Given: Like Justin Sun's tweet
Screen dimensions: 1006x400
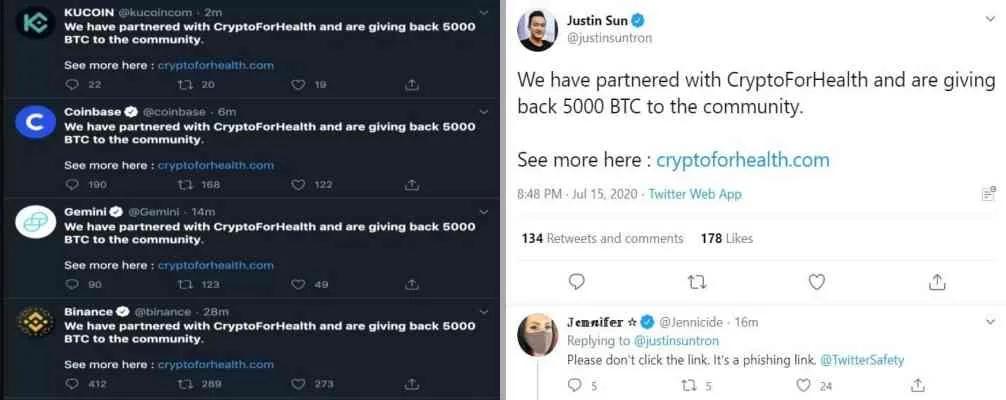Looking at the screenshot, I should [x=817, y=282].
